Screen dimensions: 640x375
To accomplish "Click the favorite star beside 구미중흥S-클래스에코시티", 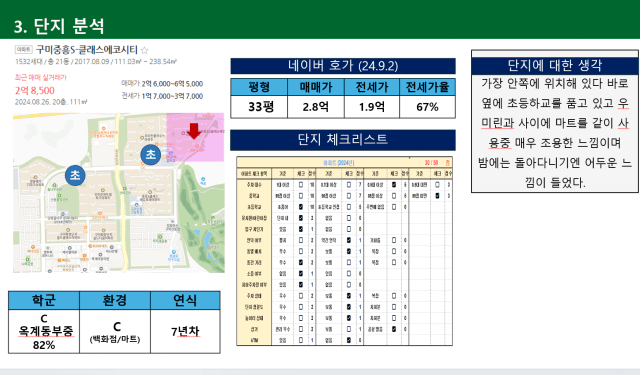I will click(144, 50).
